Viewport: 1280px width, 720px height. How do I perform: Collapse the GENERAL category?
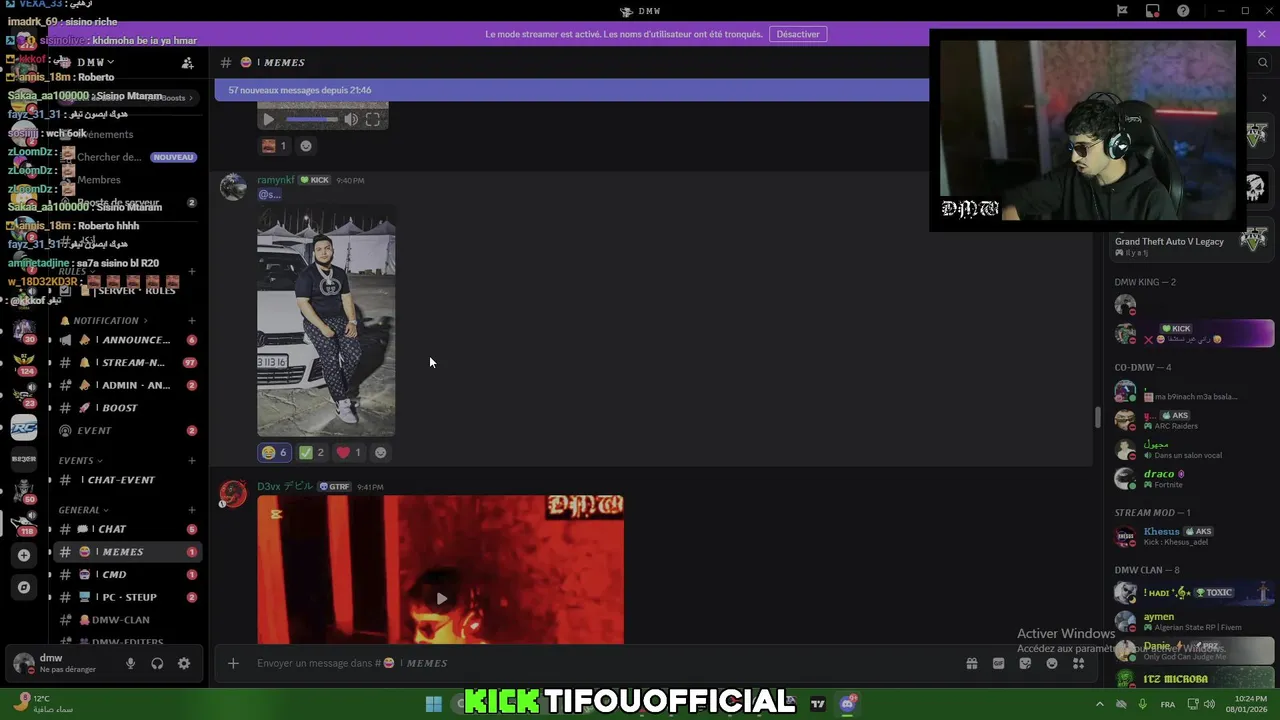pyautogui.click(x=83, y=510)
